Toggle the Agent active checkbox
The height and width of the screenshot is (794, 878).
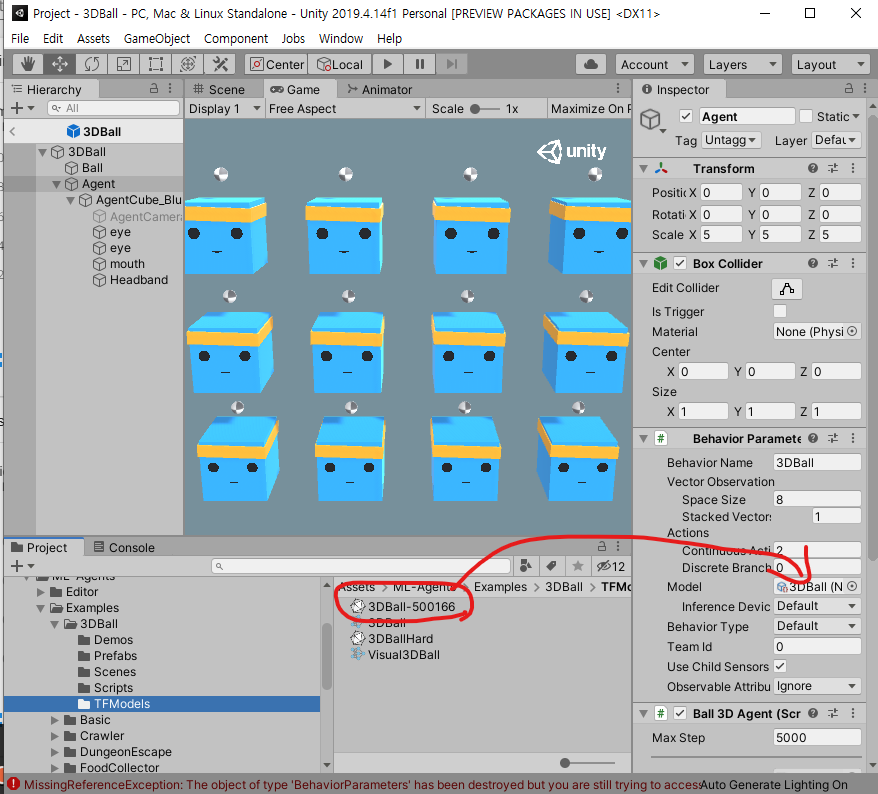pyautogui.click(x=685, y=116)
